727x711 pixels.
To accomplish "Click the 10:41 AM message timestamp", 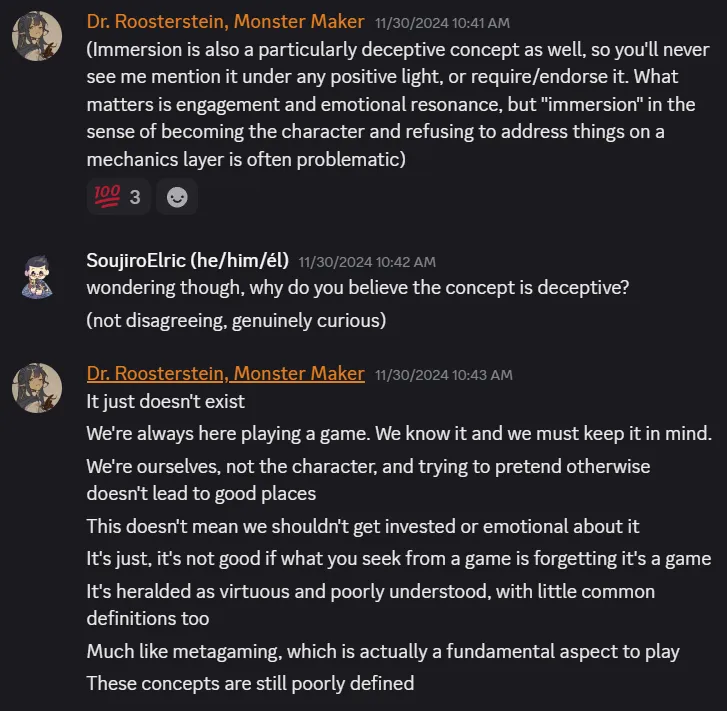I will coord(443,22).
